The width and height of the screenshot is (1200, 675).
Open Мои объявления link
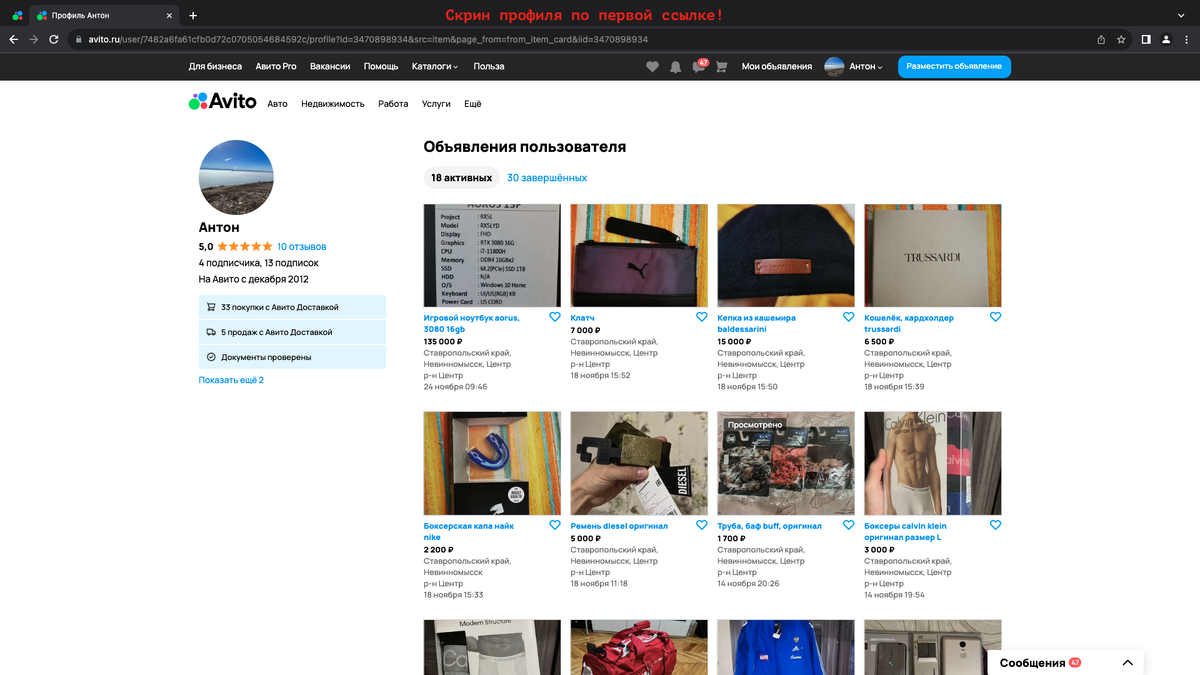[777, 66]
